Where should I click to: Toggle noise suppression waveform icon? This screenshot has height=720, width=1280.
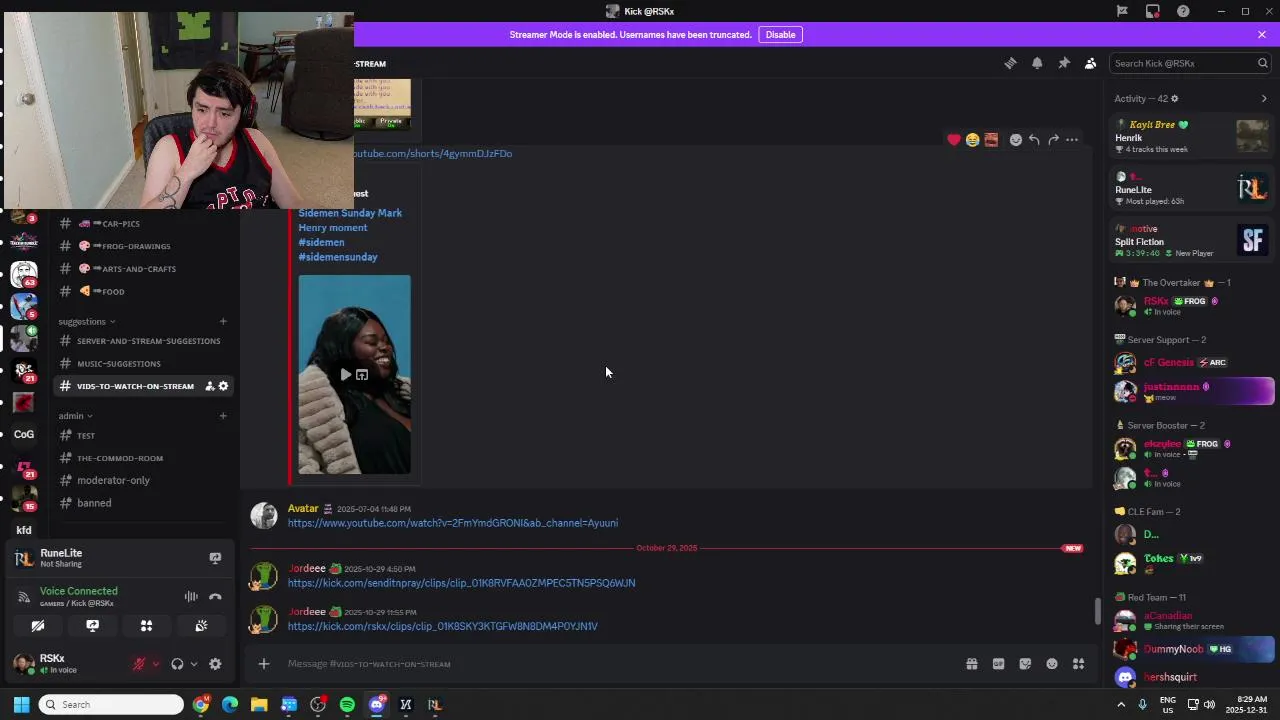pyautogui.click(x=191, y=597)
